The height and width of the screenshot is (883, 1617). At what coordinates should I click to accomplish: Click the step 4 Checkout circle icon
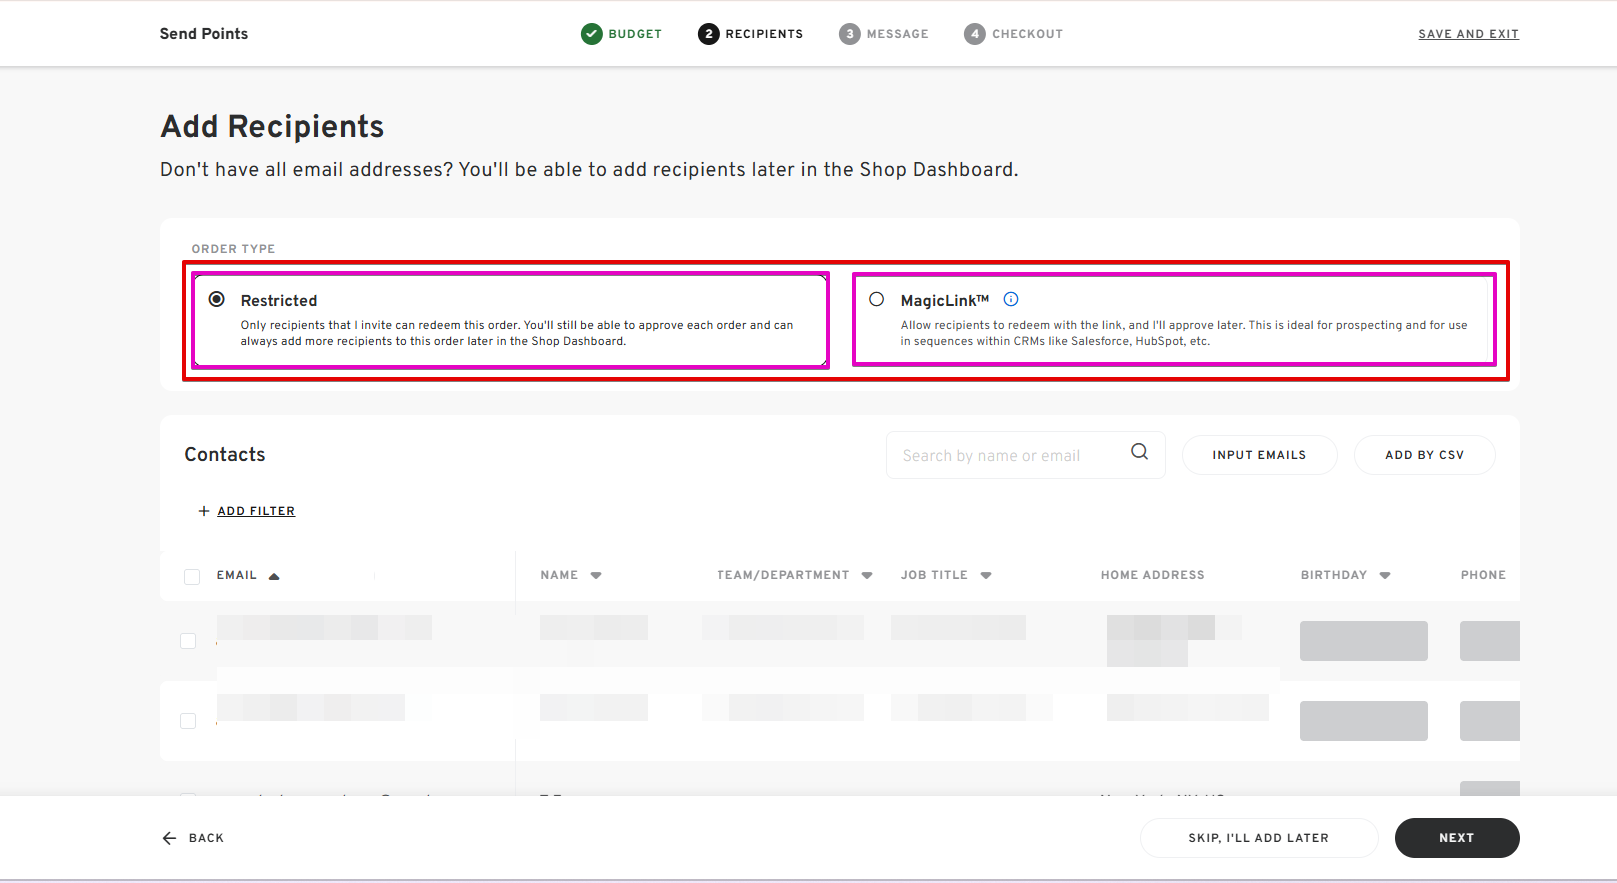(975, 34)
